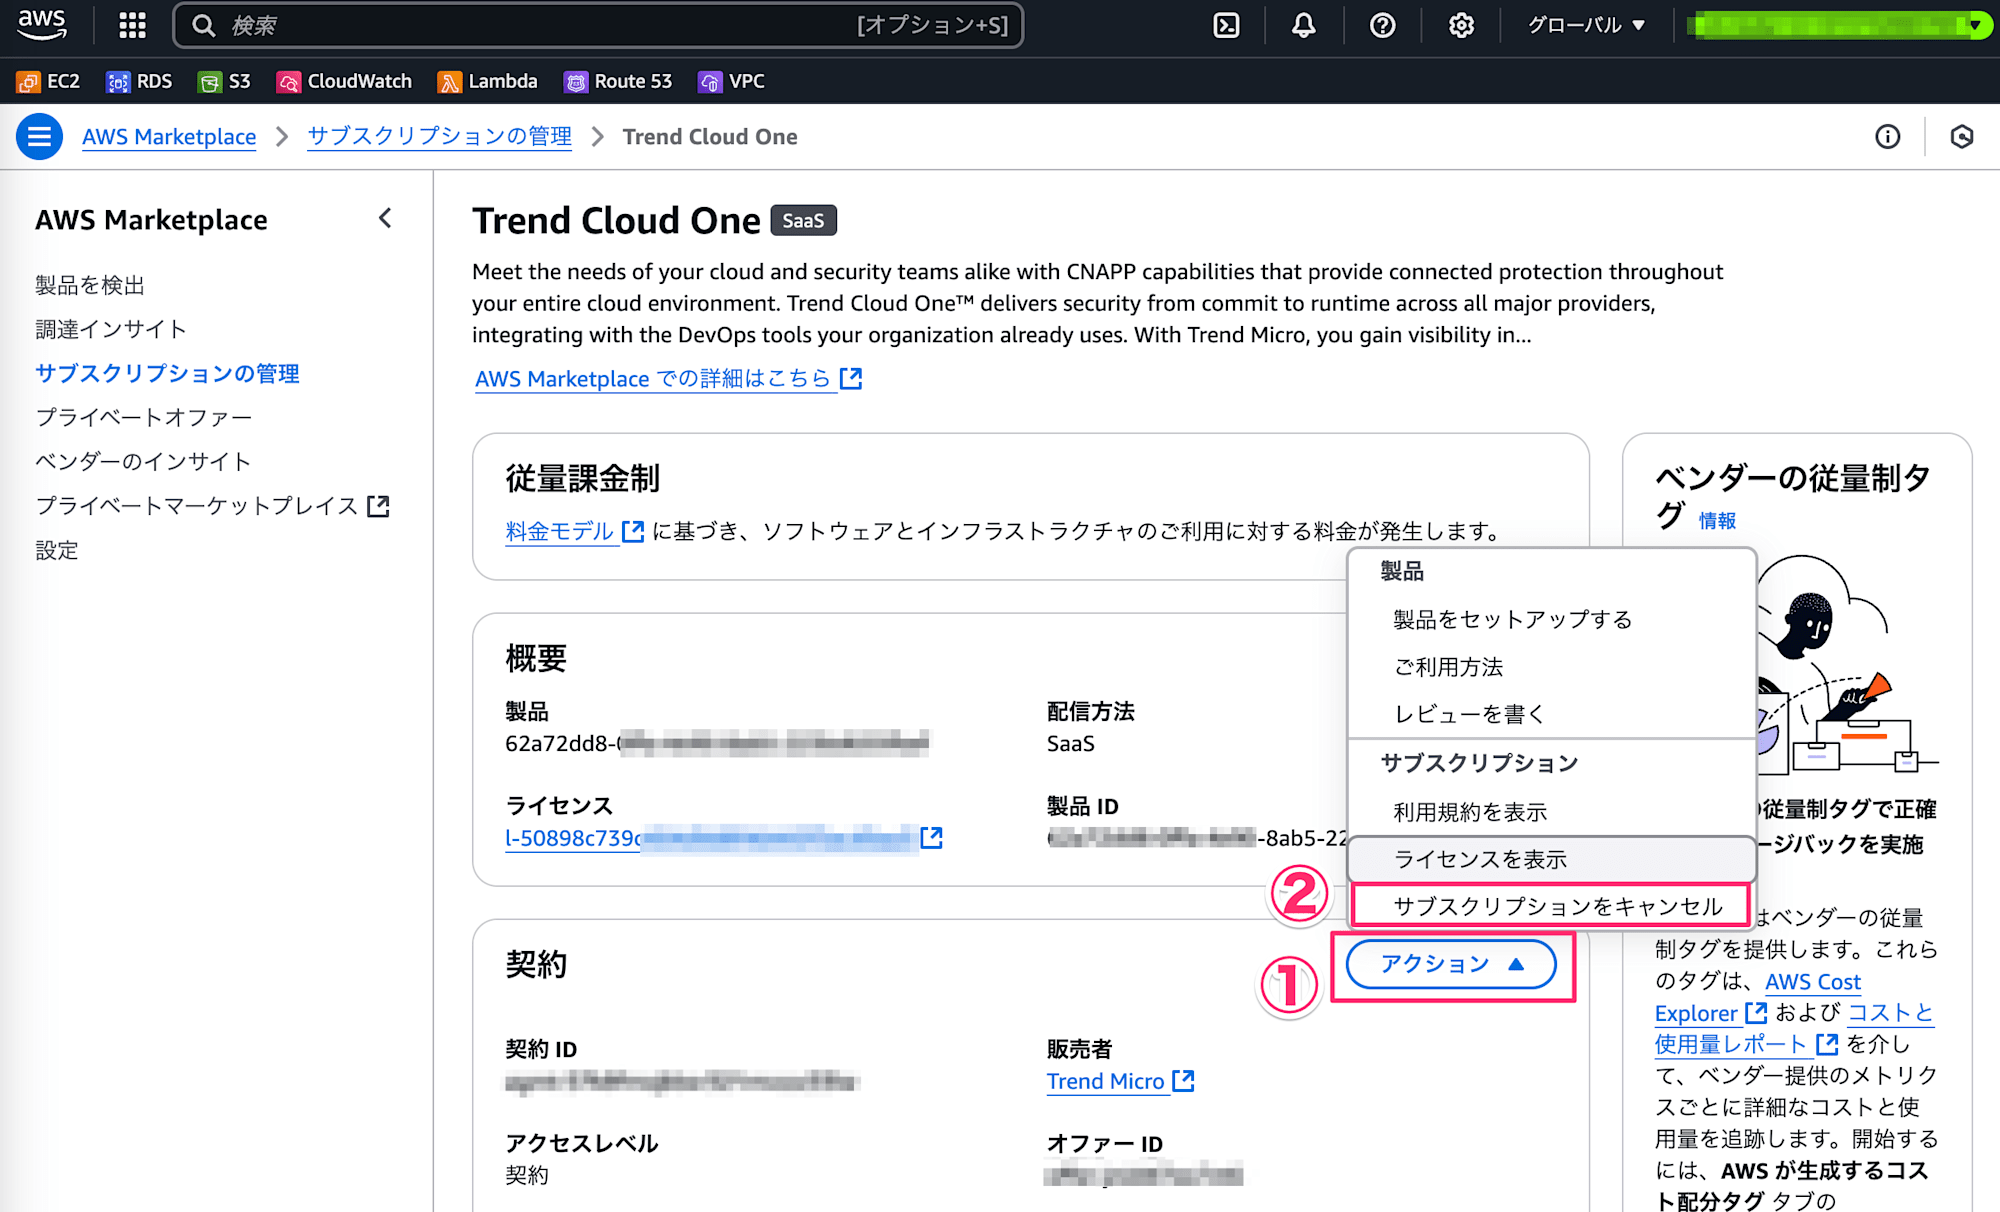
Task: Open the settings gear icon
Action: point(1461,25)
